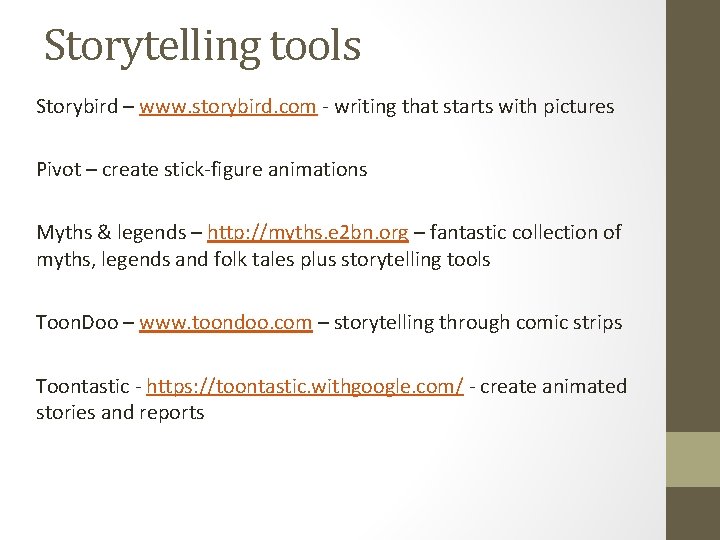This screenshot has width=720, height=540.
Task: Click 'writing that starts with pictures' text
Action: point(474,107)
